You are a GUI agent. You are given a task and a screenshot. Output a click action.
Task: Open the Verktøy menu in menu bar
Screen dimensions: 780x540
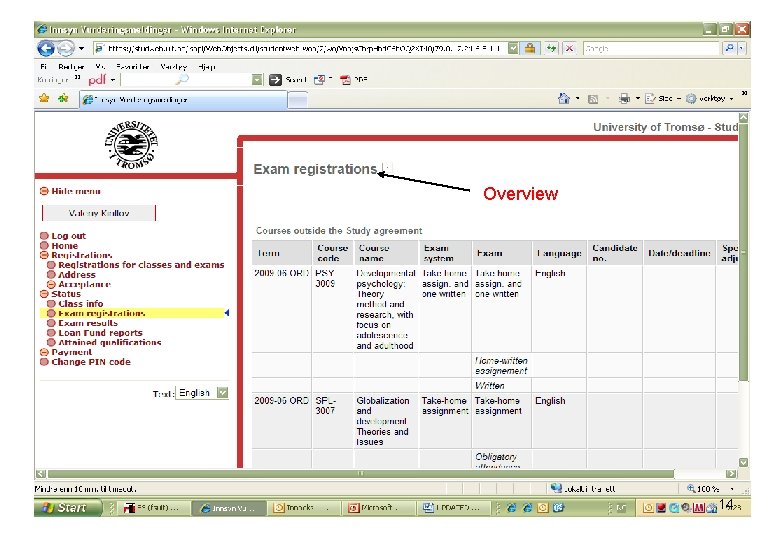tap(174, 67)
